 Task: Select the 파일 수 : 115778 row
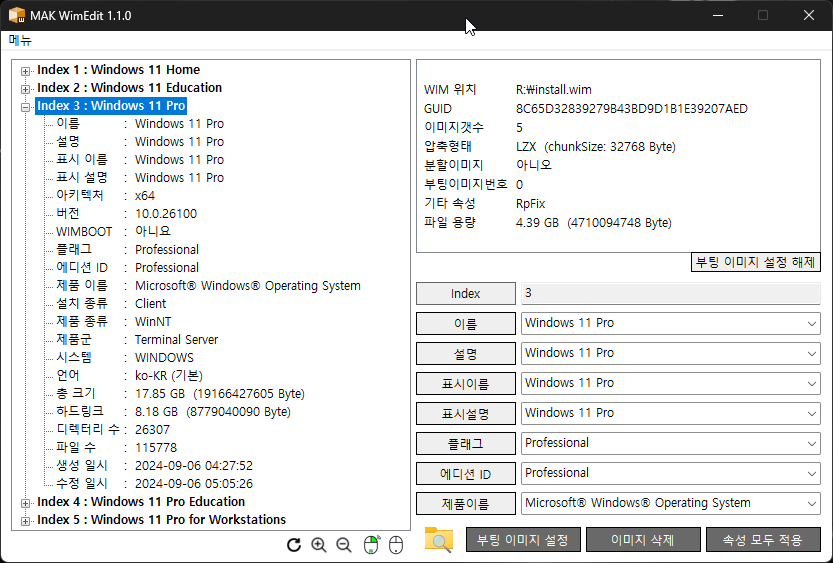point(116,447)
